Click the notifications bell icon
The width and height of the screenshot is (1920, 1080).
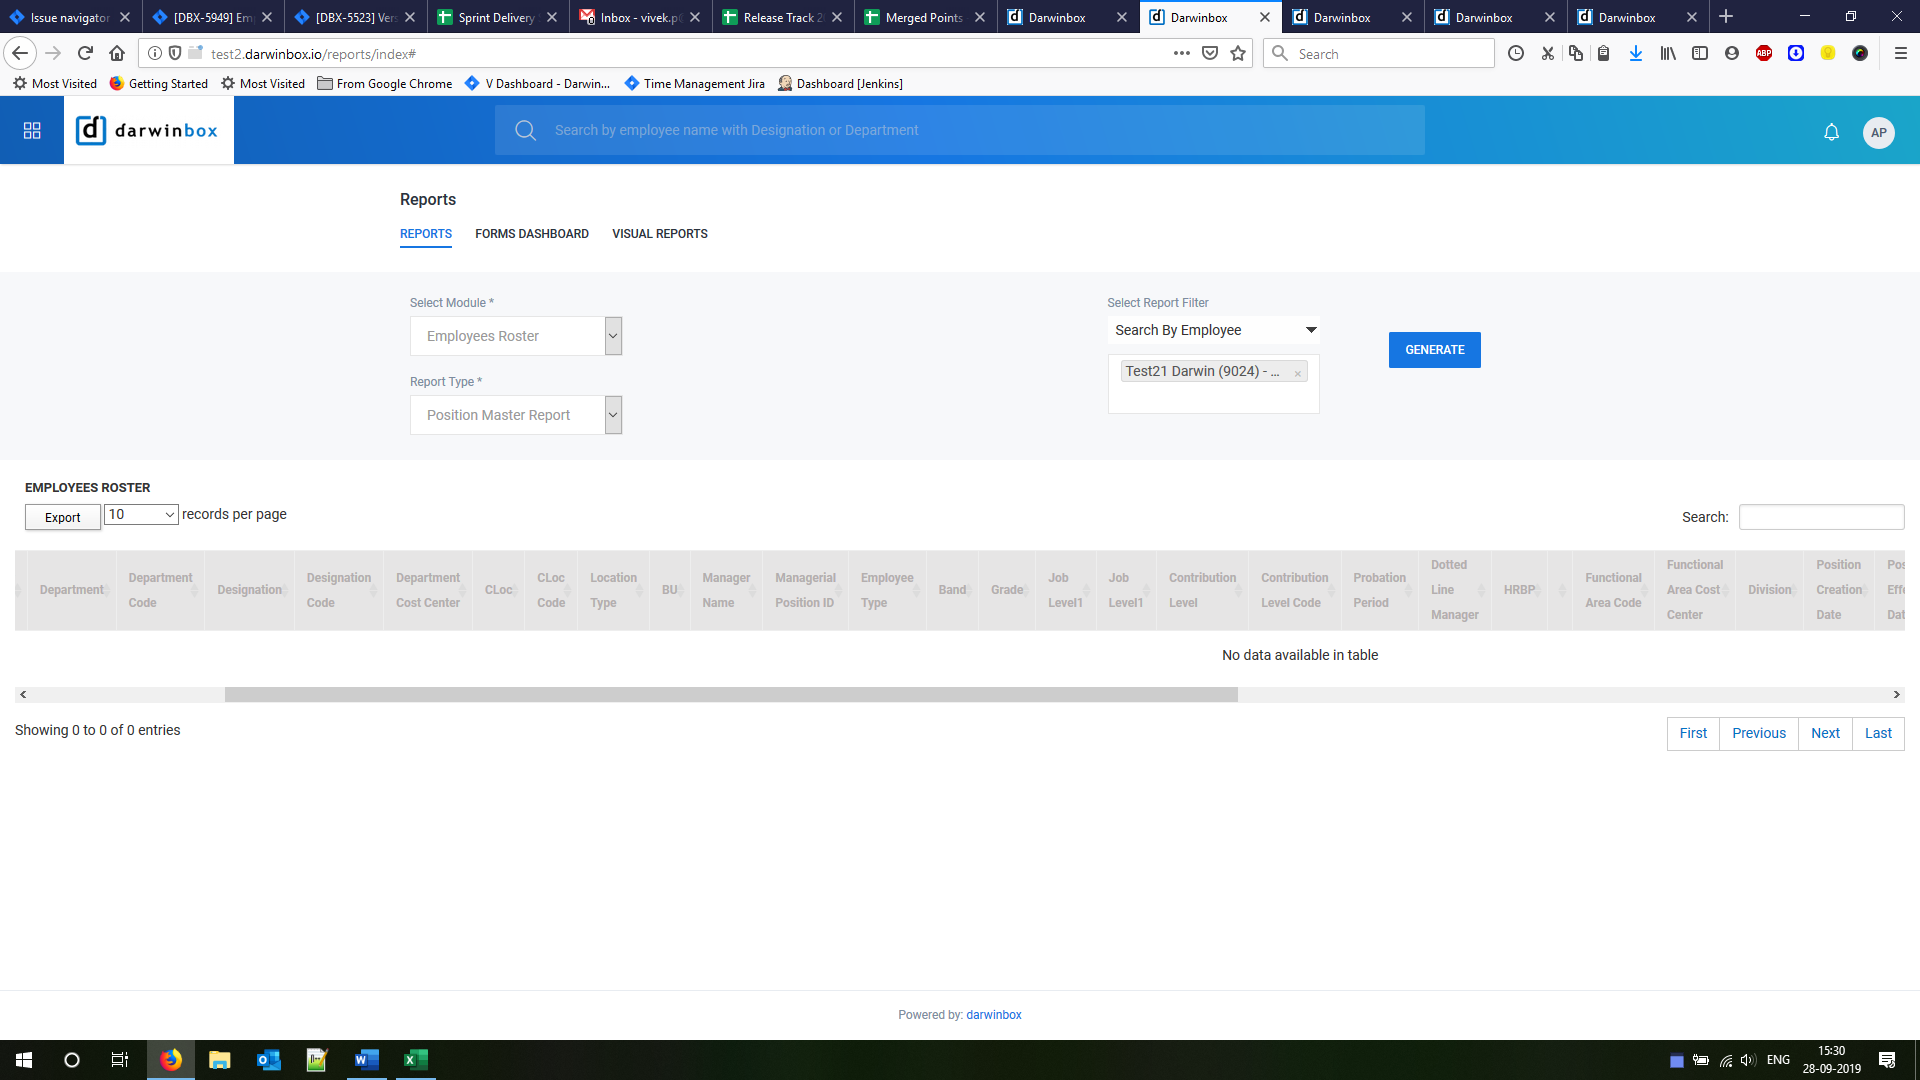1831,132
